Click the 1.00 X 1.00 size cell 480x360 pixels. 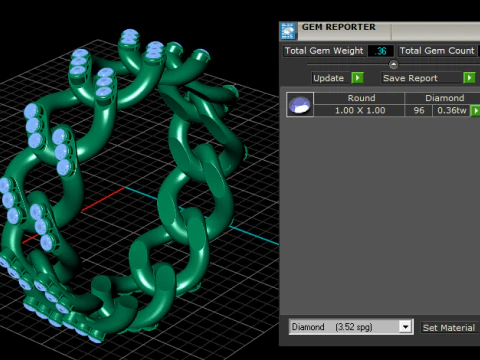359,110
